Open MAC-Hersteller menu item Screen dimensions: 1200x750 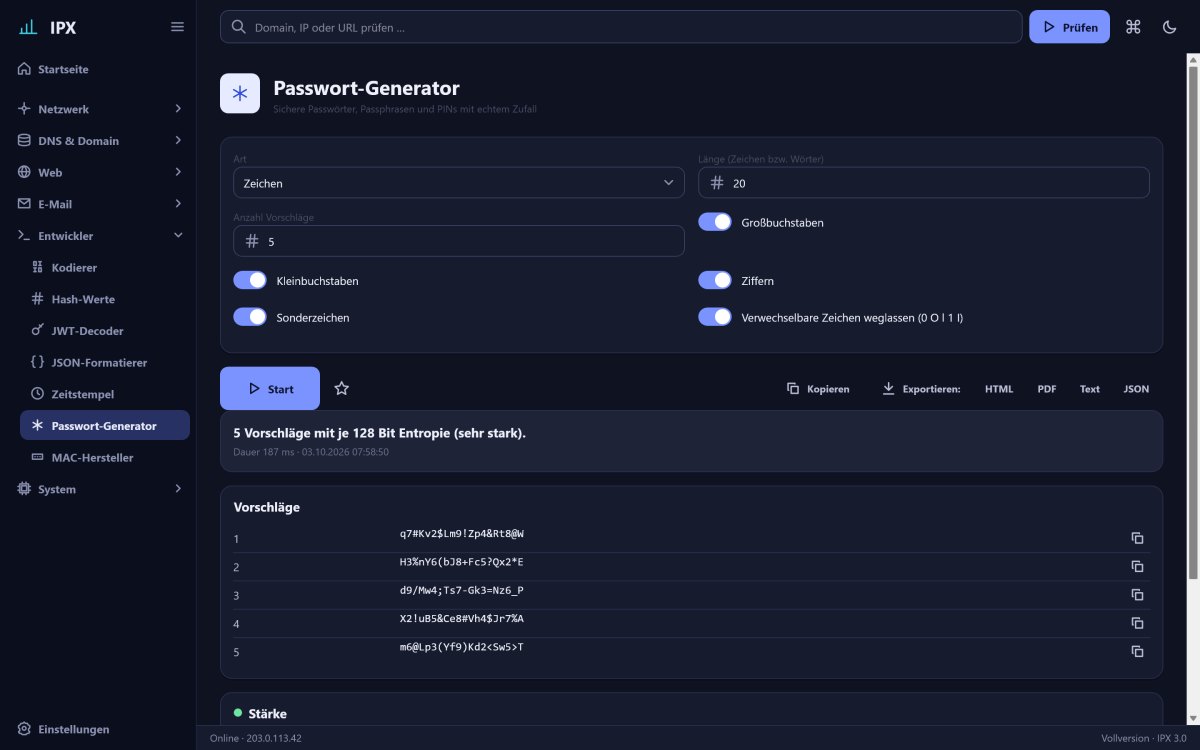point(105,457)
